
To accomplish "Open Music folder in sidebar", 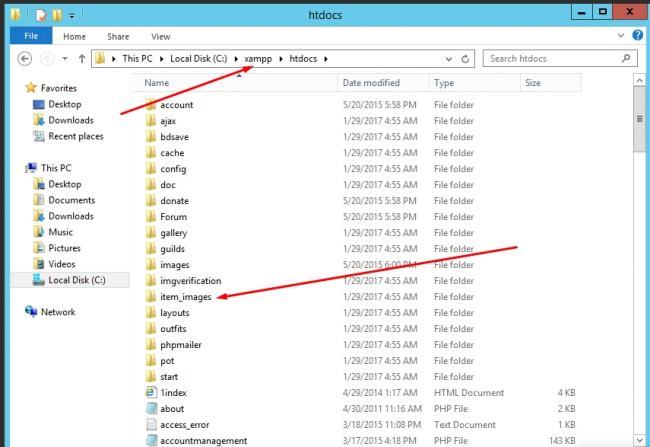I will (x=61, y=232).
